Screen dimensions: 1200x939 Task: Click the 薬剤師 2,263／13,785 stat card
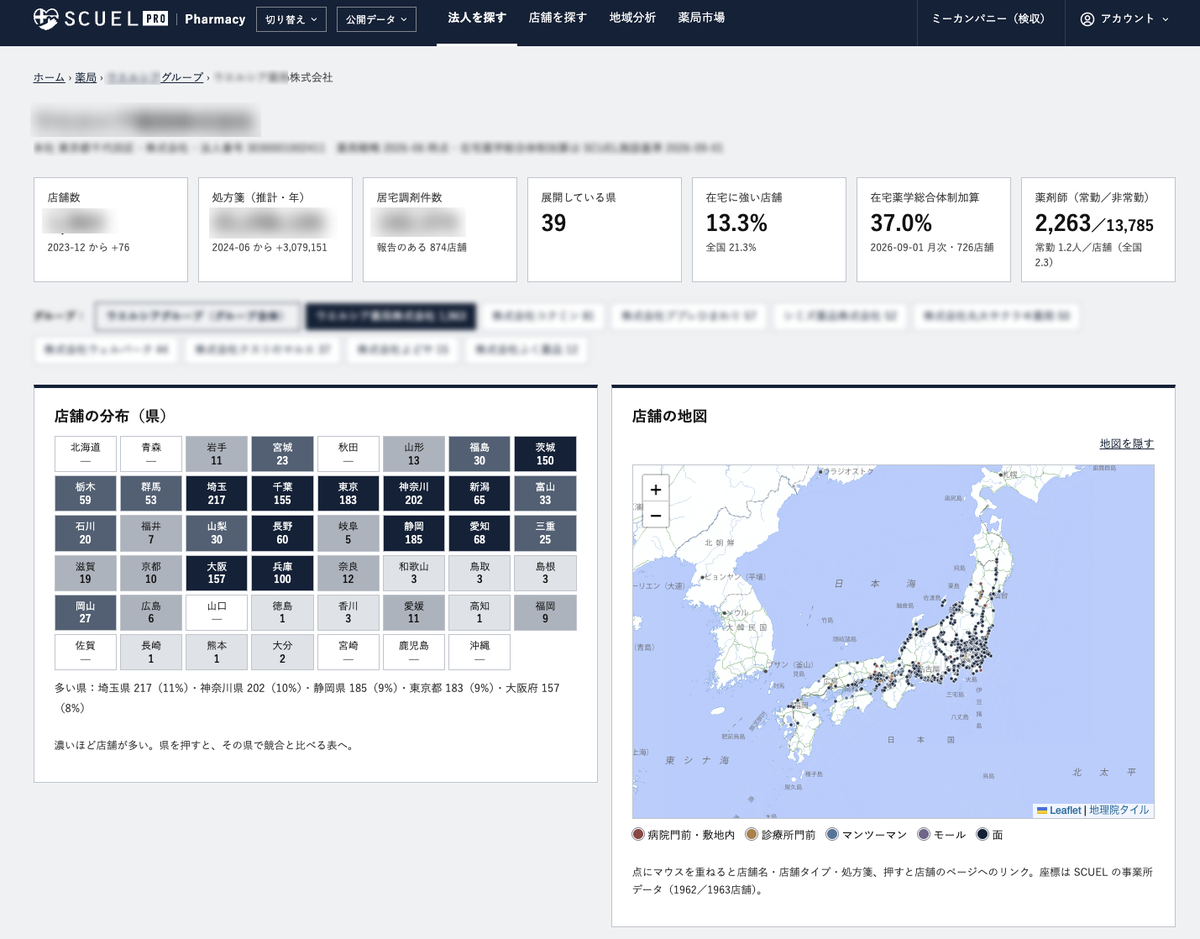[1098, 230]
